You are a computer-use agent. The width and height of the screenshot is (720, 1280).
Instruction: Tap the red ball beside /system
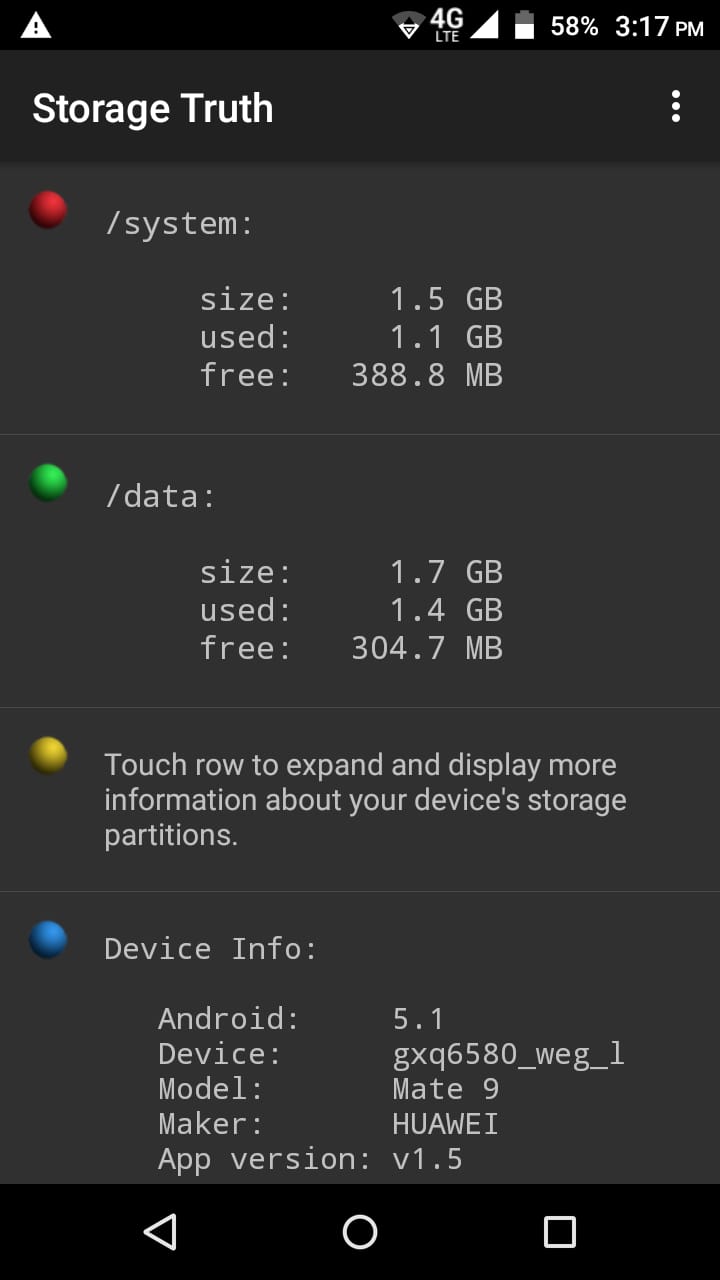point(48,211)
